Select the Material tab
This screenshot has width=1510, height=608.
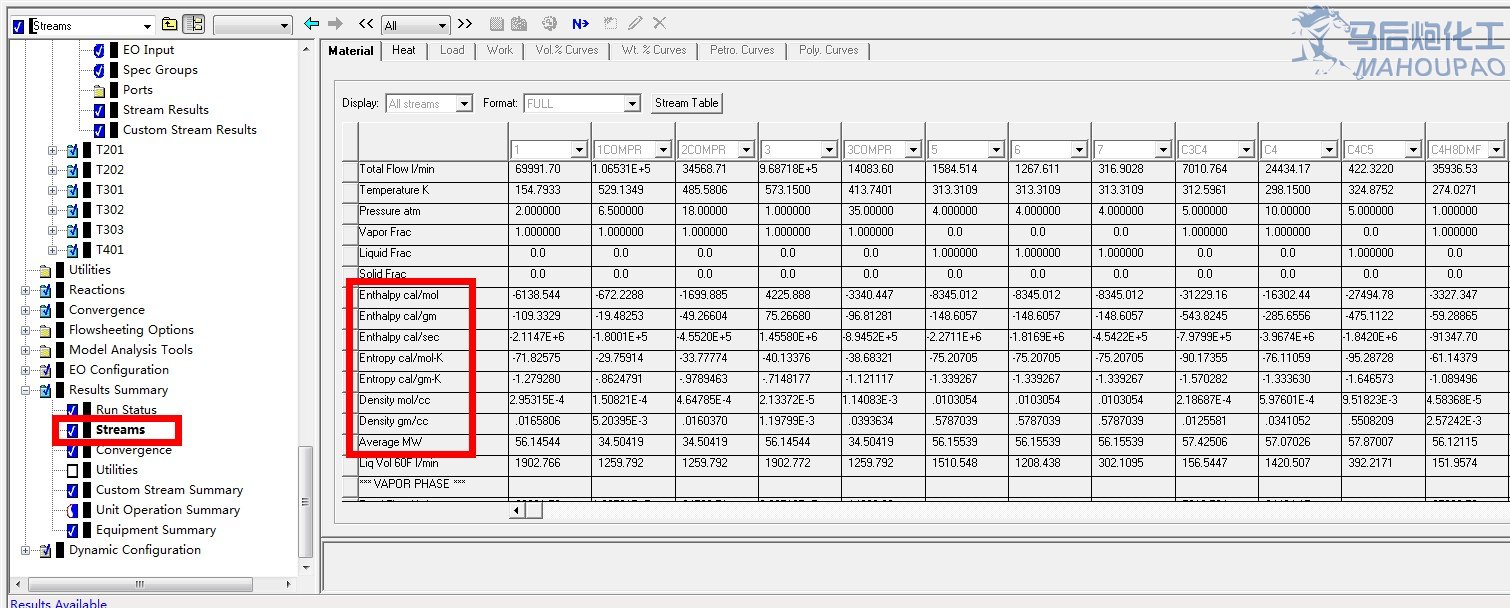pyautogui.click(x=351, y=50)
